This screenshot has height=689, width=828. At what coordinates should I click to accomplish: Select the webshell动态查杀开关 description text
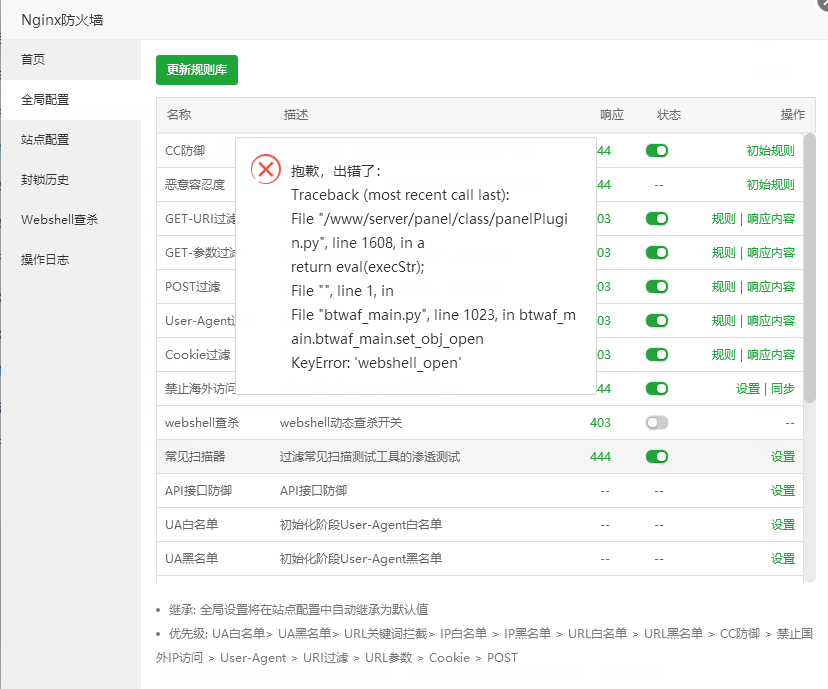point(341,422)
